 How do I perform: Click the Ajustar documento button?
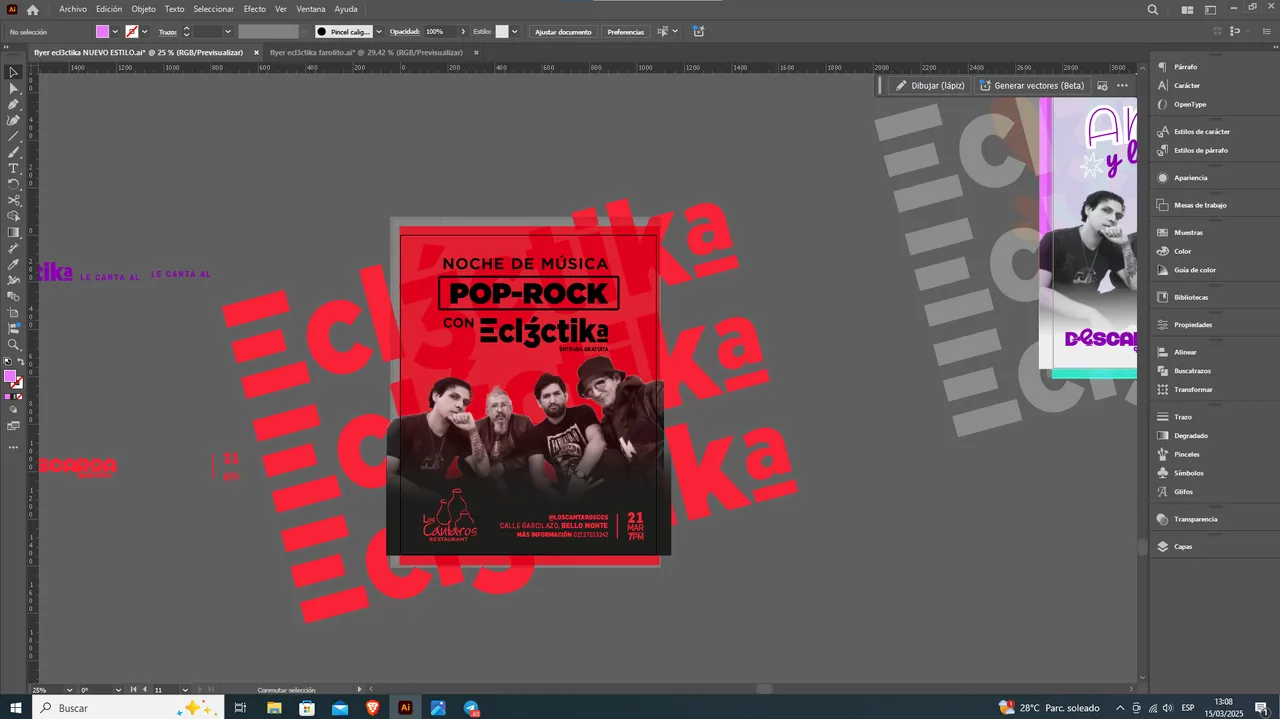coord(563,32)
